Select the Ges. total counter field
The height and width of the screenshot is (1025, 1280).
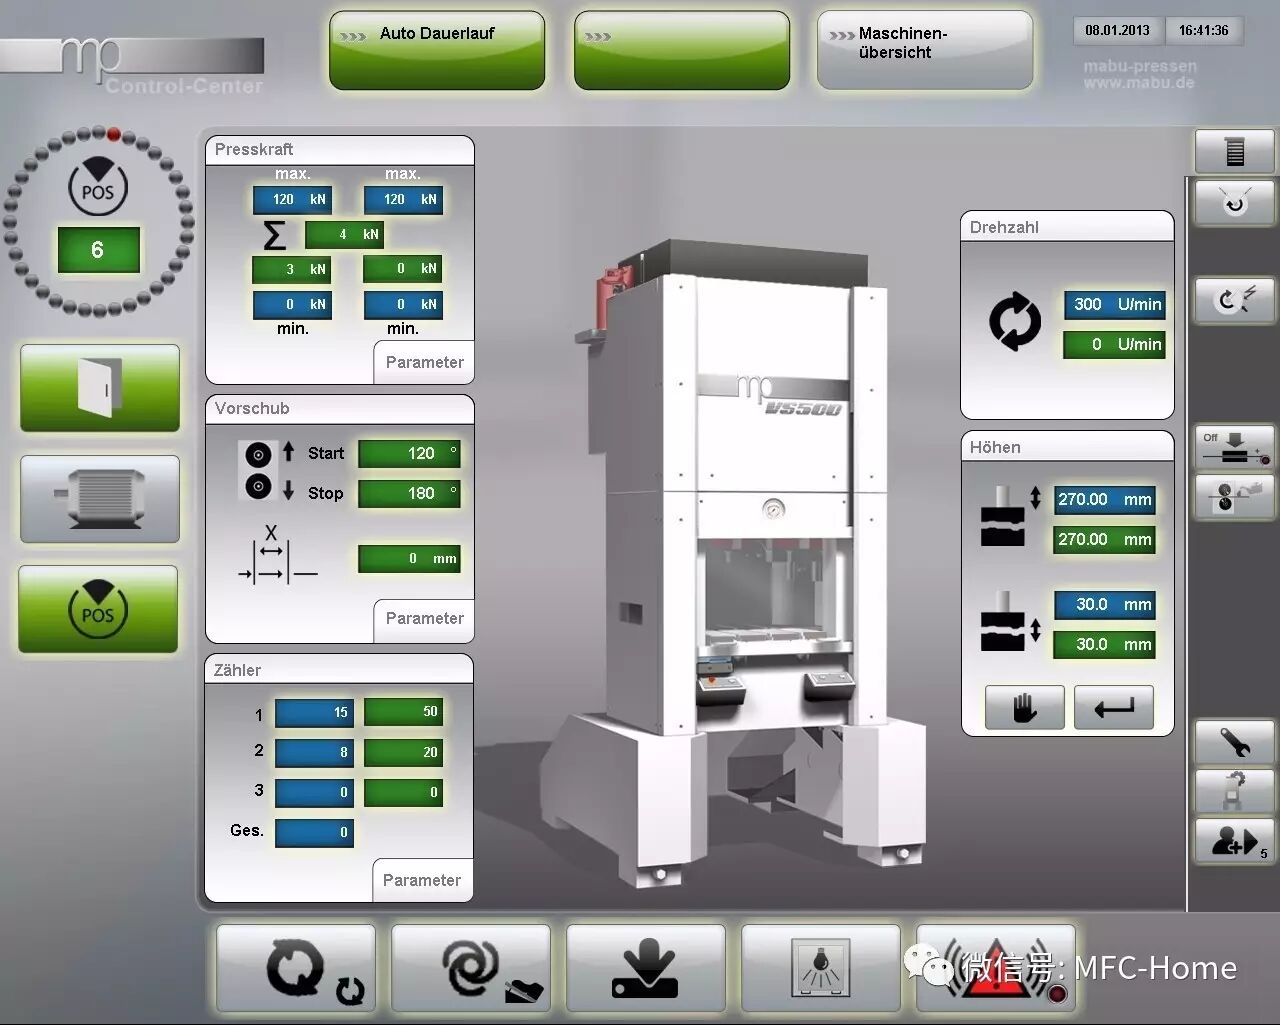(314, 832)
